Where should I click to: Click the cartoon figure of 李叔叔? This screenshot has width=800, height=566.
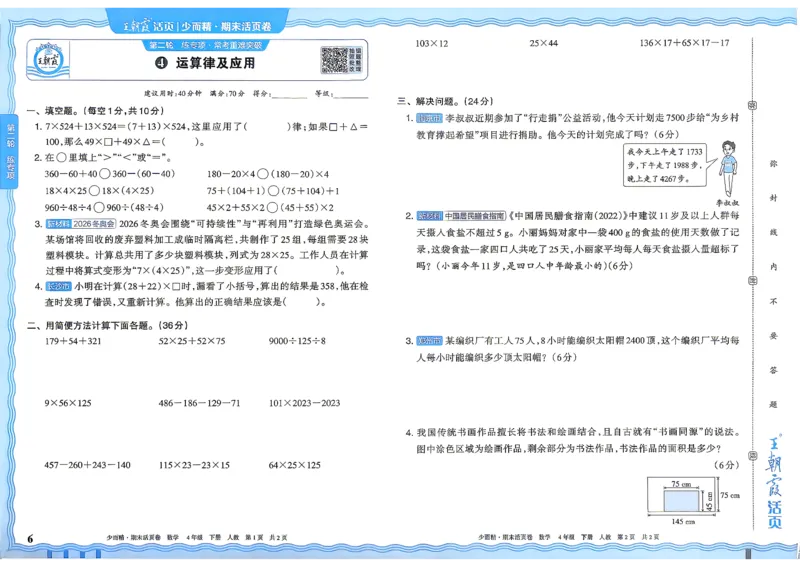click(728, 166)
